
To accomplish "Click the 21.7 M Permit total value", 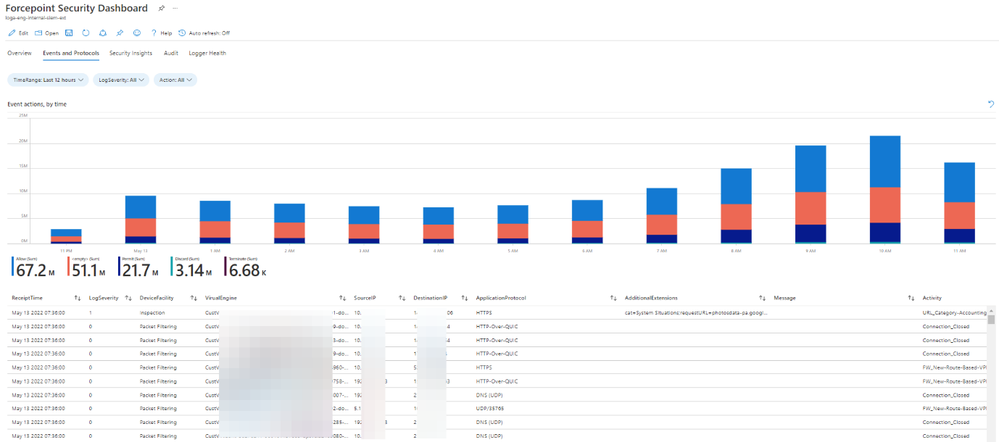I will [140, 271].
